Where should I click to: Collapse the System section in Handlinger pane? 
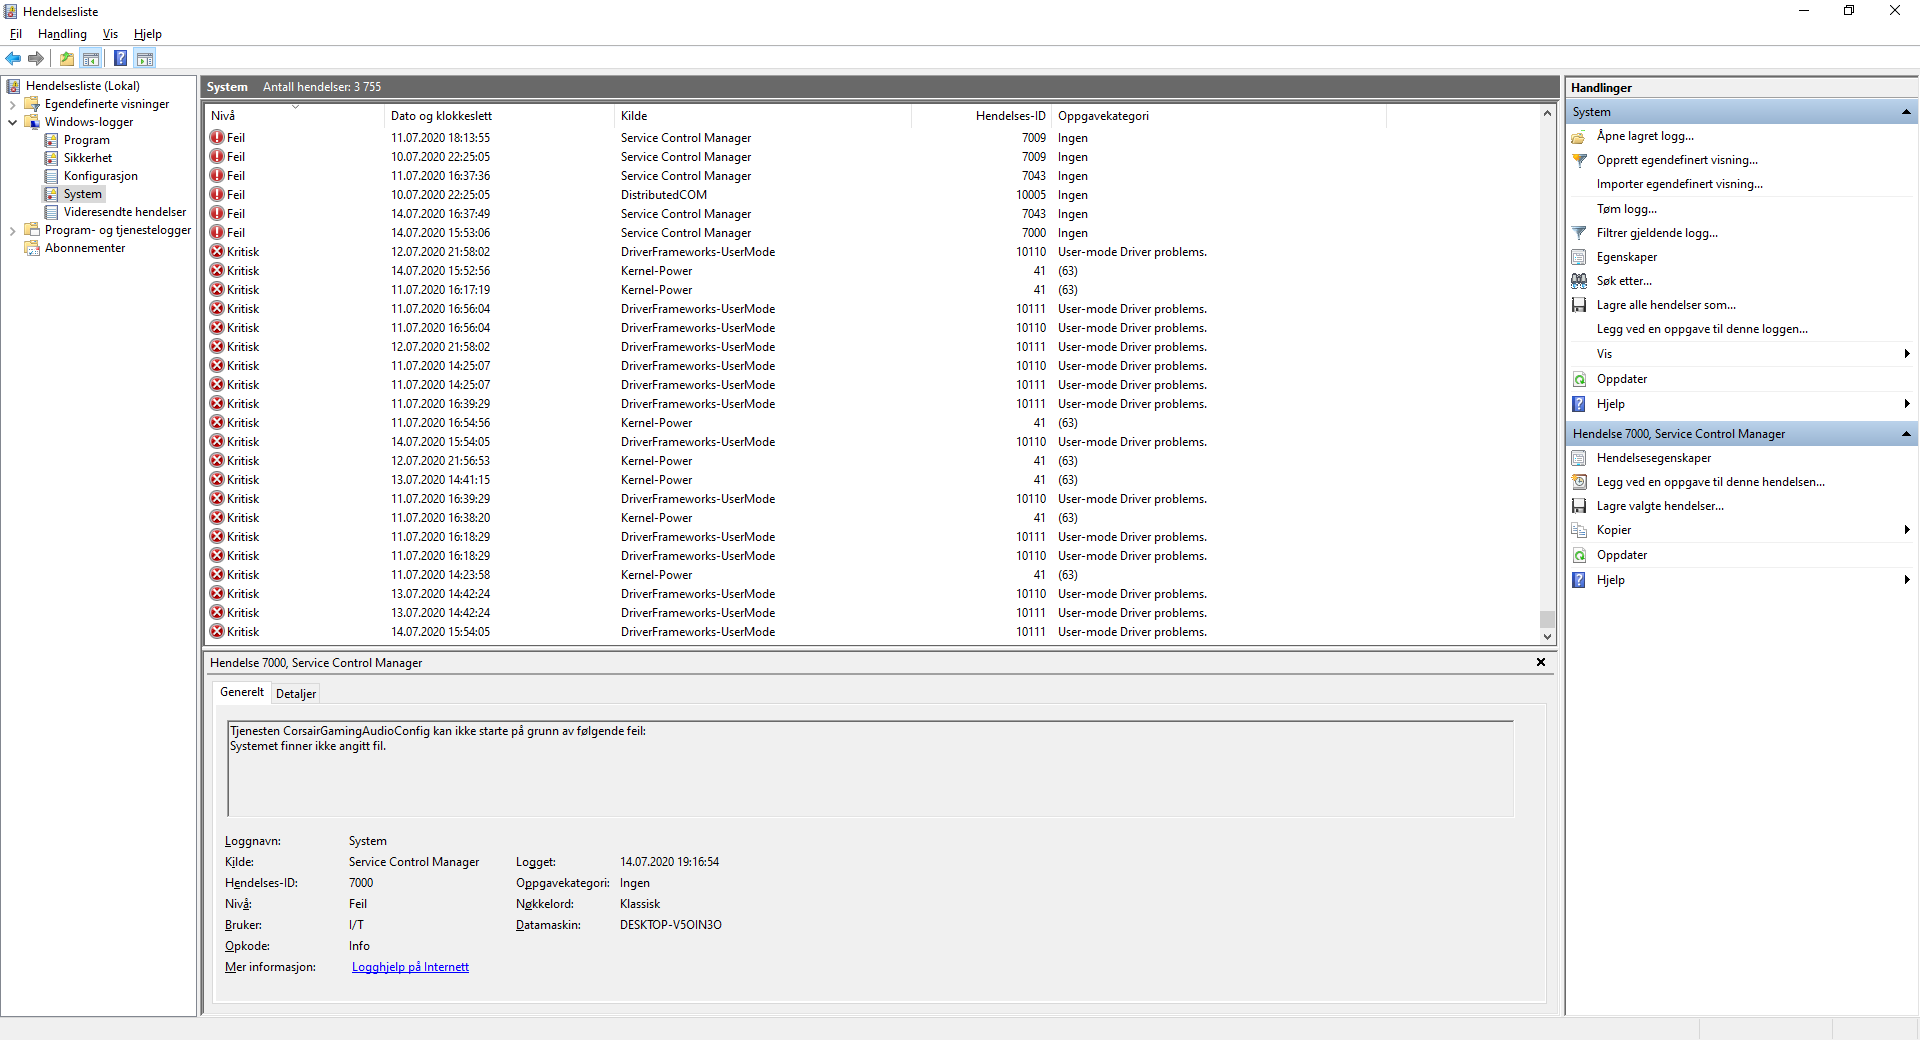[1906, 112]
